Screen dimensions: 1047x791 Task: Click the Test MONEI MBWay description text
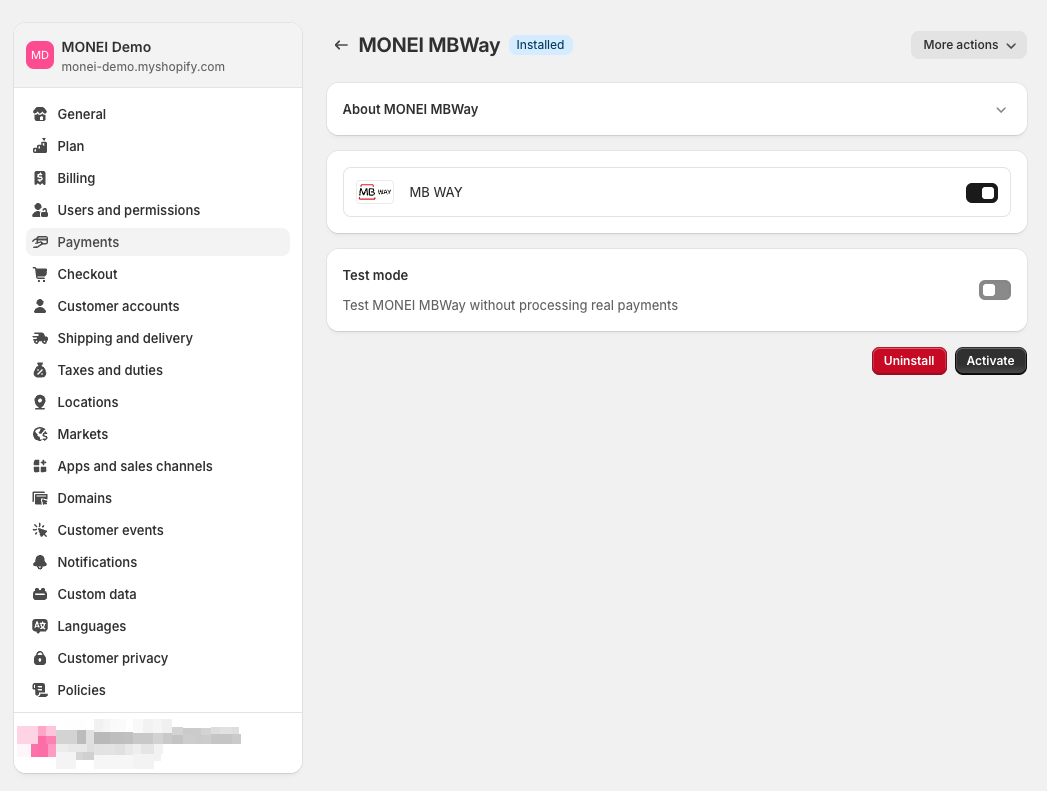[x=510, y=306]
